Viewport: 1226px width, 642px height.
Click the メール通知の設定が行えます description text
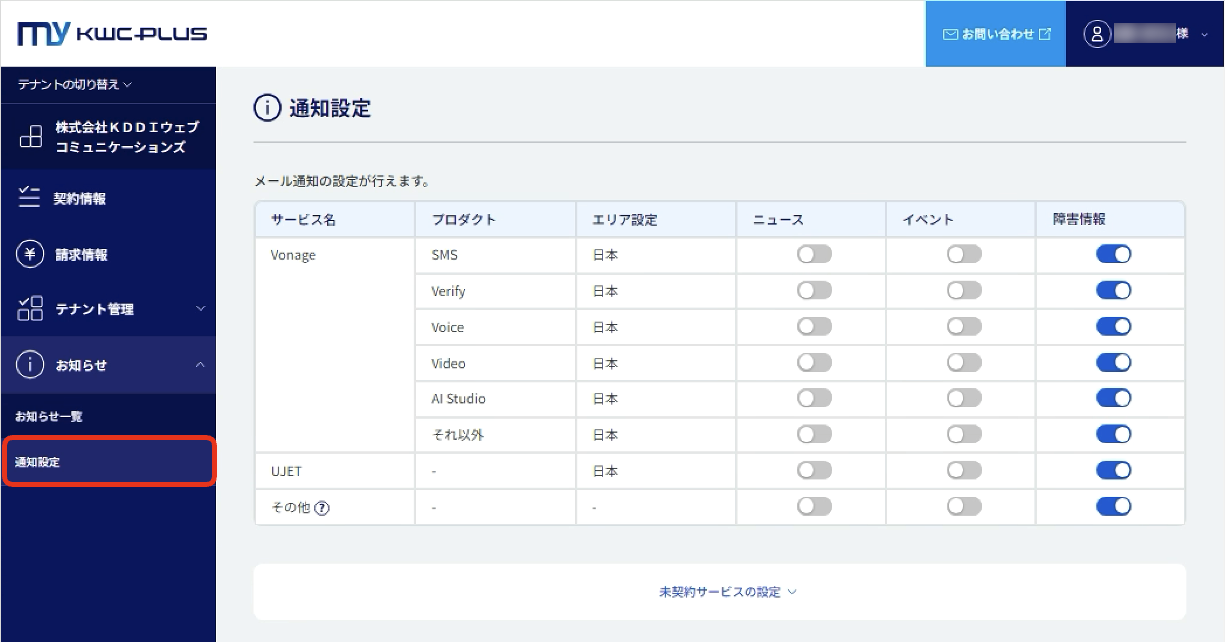(342, 182)
